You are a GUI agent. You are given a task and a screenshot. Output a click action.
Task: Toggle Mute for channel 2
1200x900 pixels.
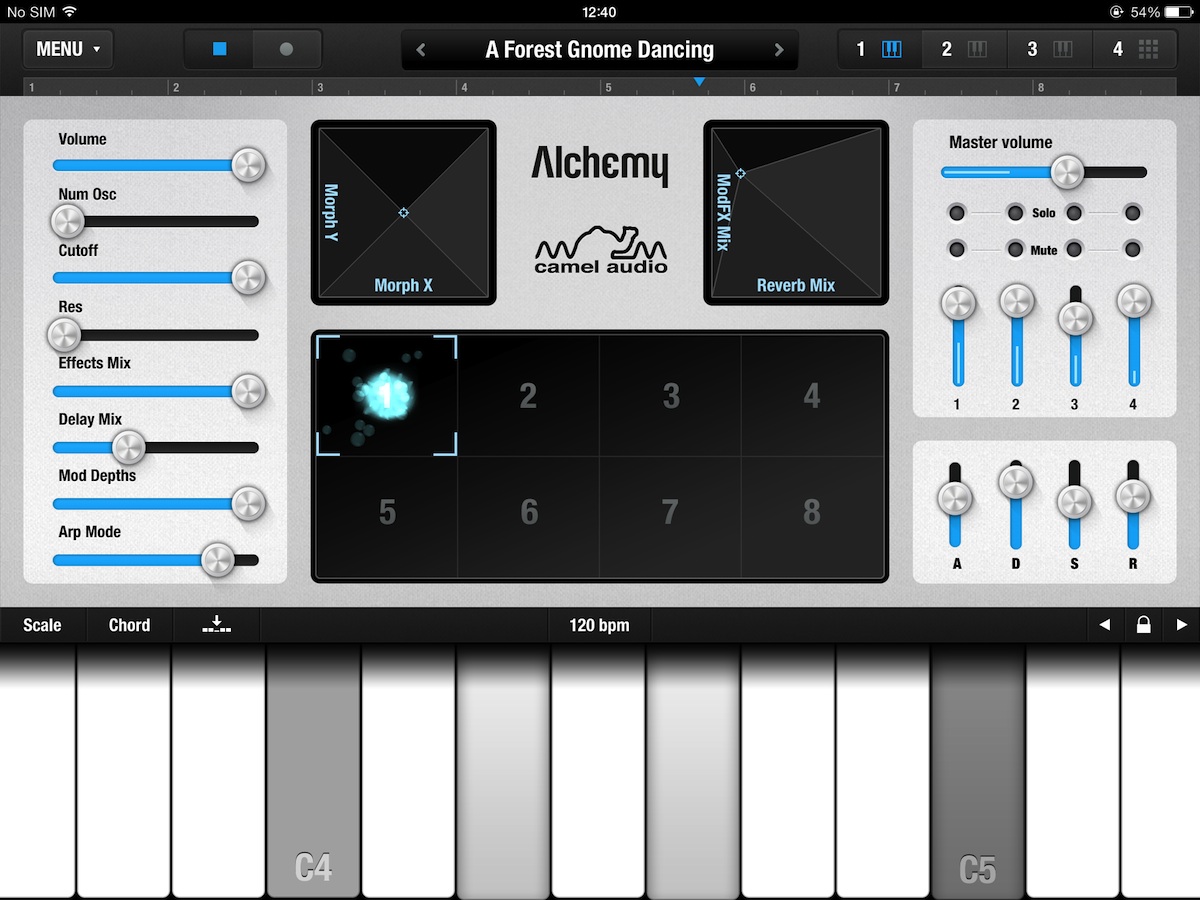tap(1015, 249)
